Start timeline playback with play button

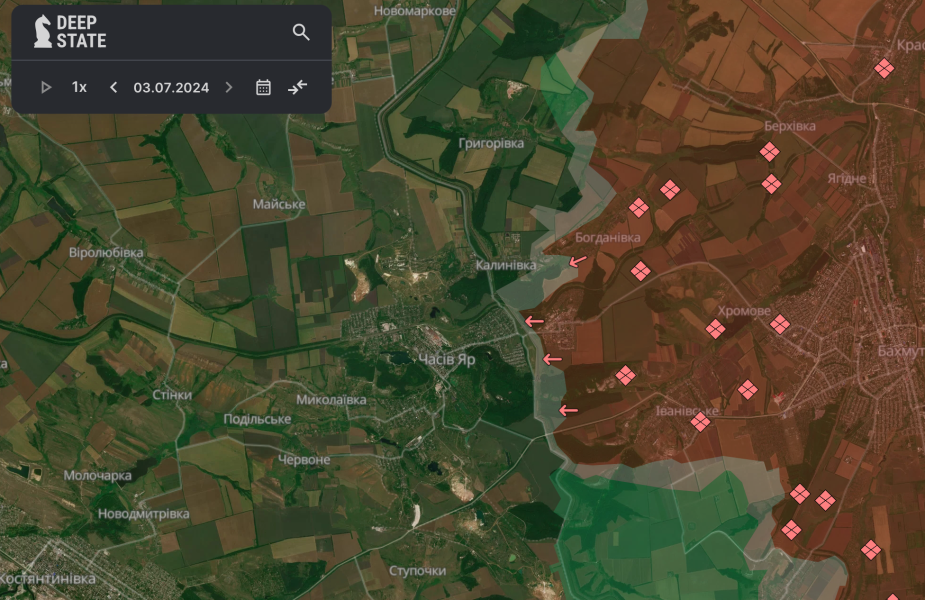point(46,87)
